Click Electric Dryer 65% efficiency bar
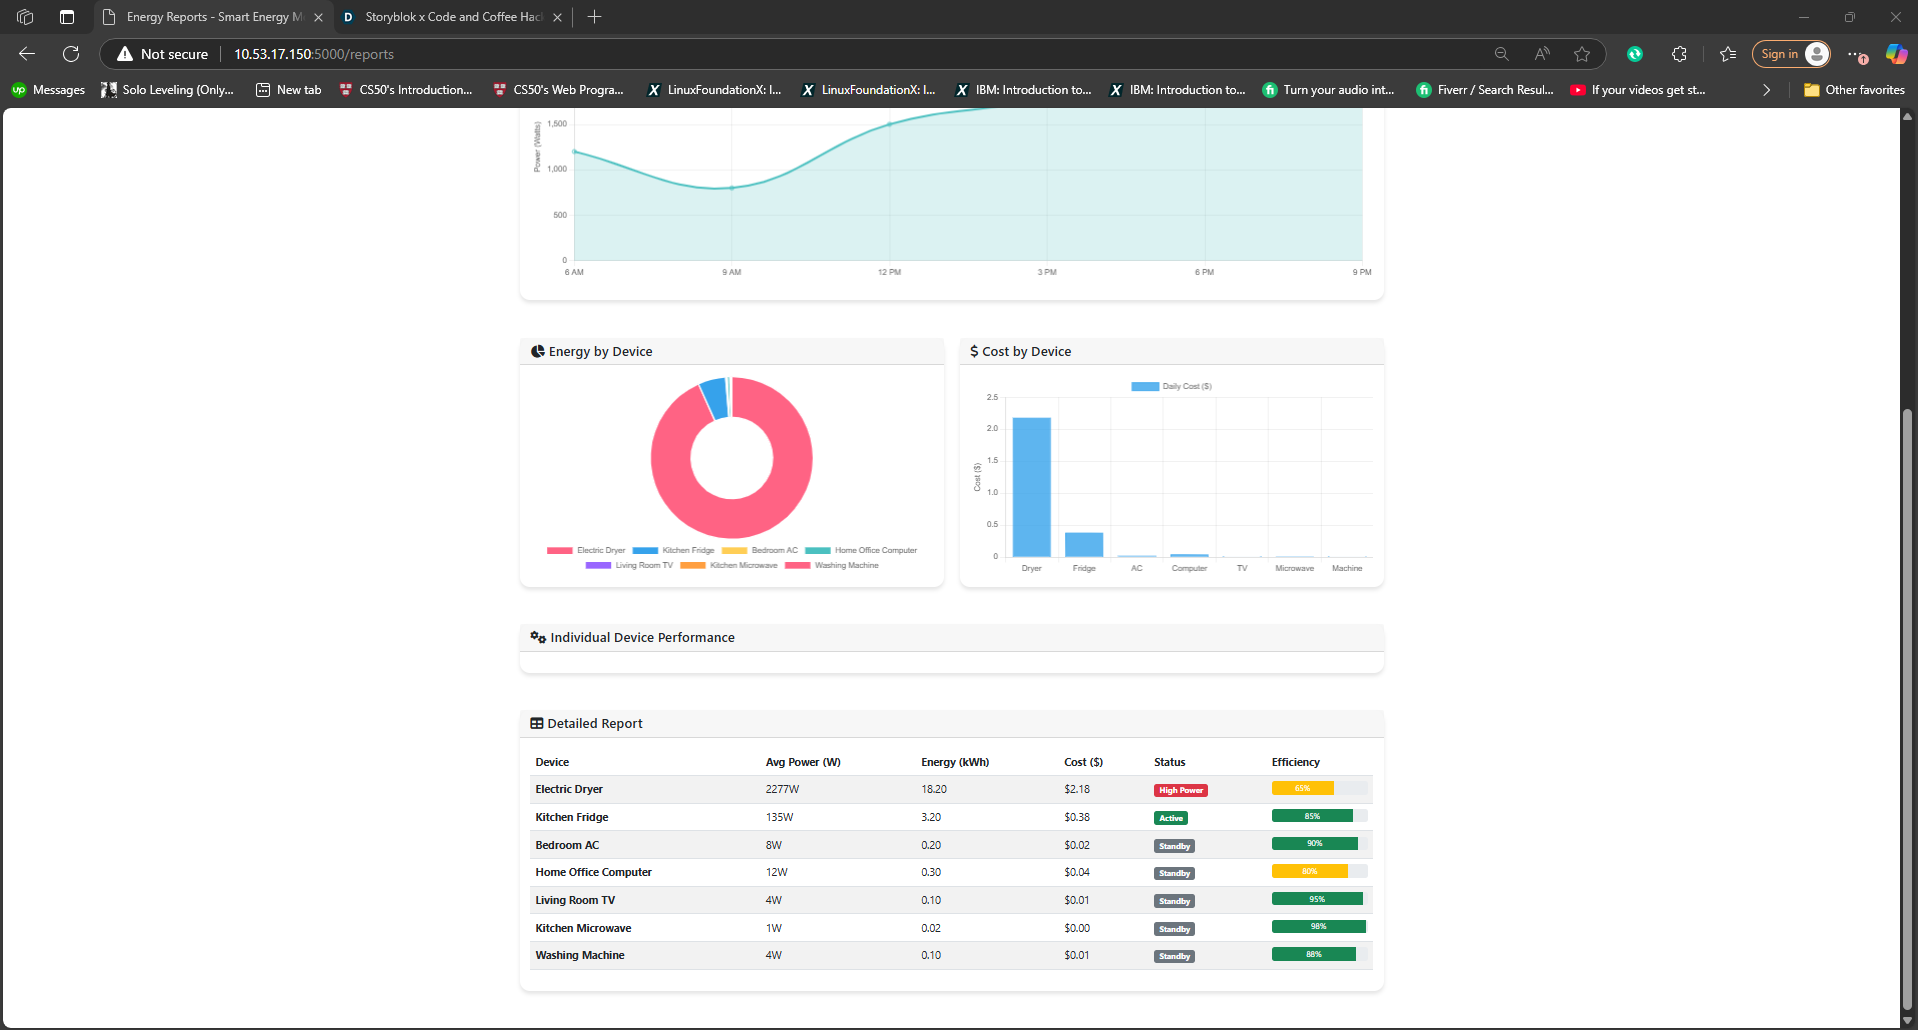 coord(1319,789)
